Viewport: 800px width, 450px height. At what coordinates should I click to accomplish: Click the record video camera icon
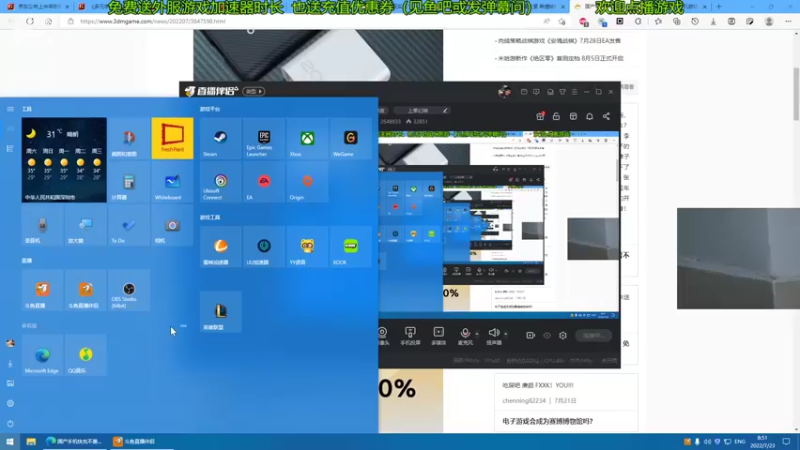(x=531, y=335)
